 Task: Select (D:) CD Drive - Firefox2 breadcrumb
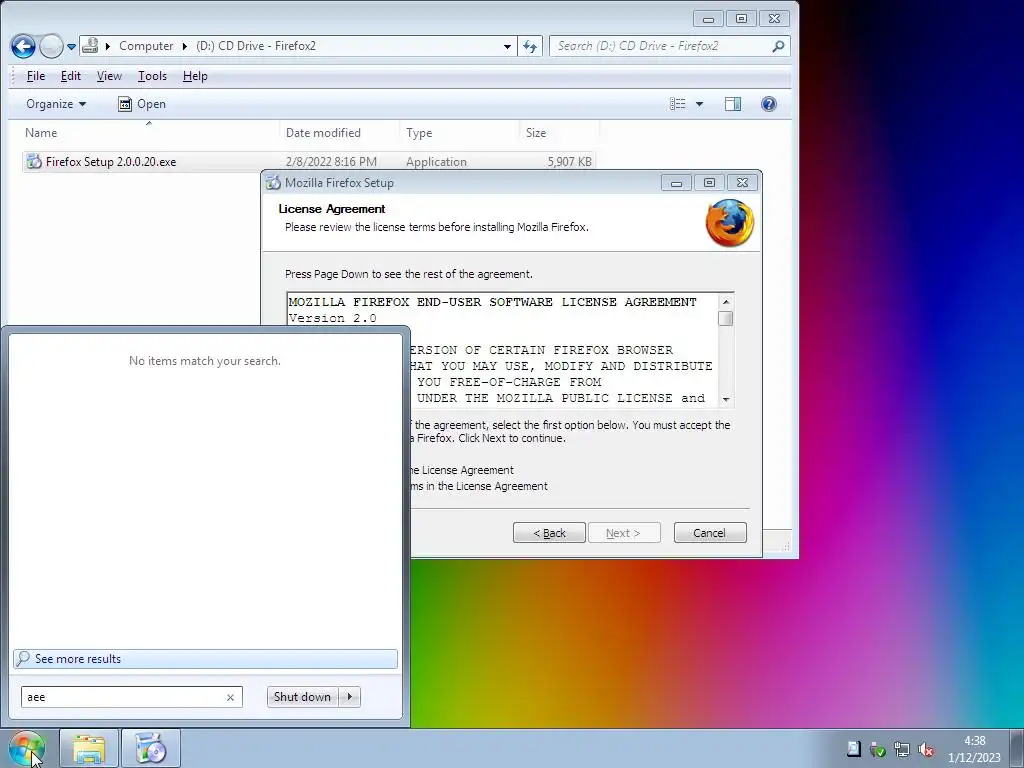256,46
